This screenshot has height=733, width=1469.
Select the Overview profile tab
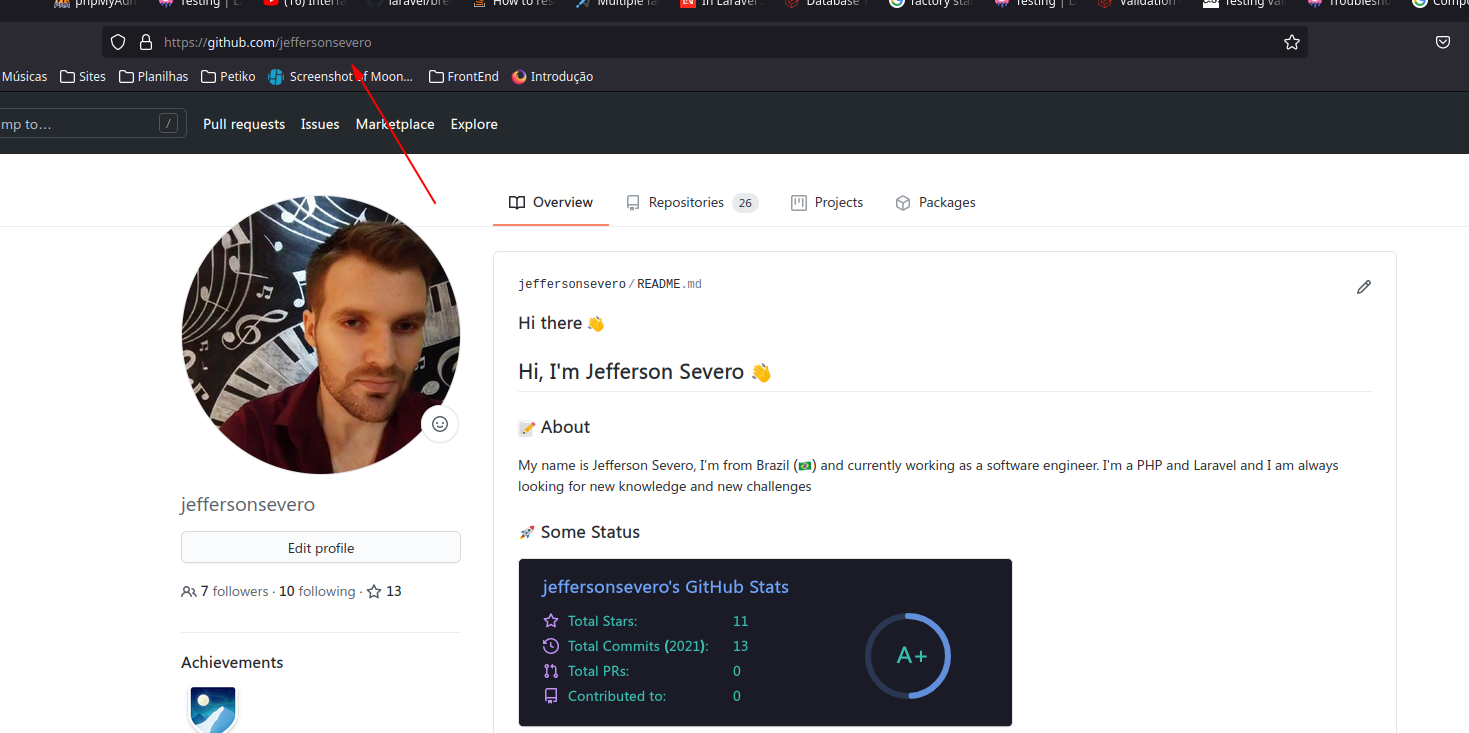point(551,202)
